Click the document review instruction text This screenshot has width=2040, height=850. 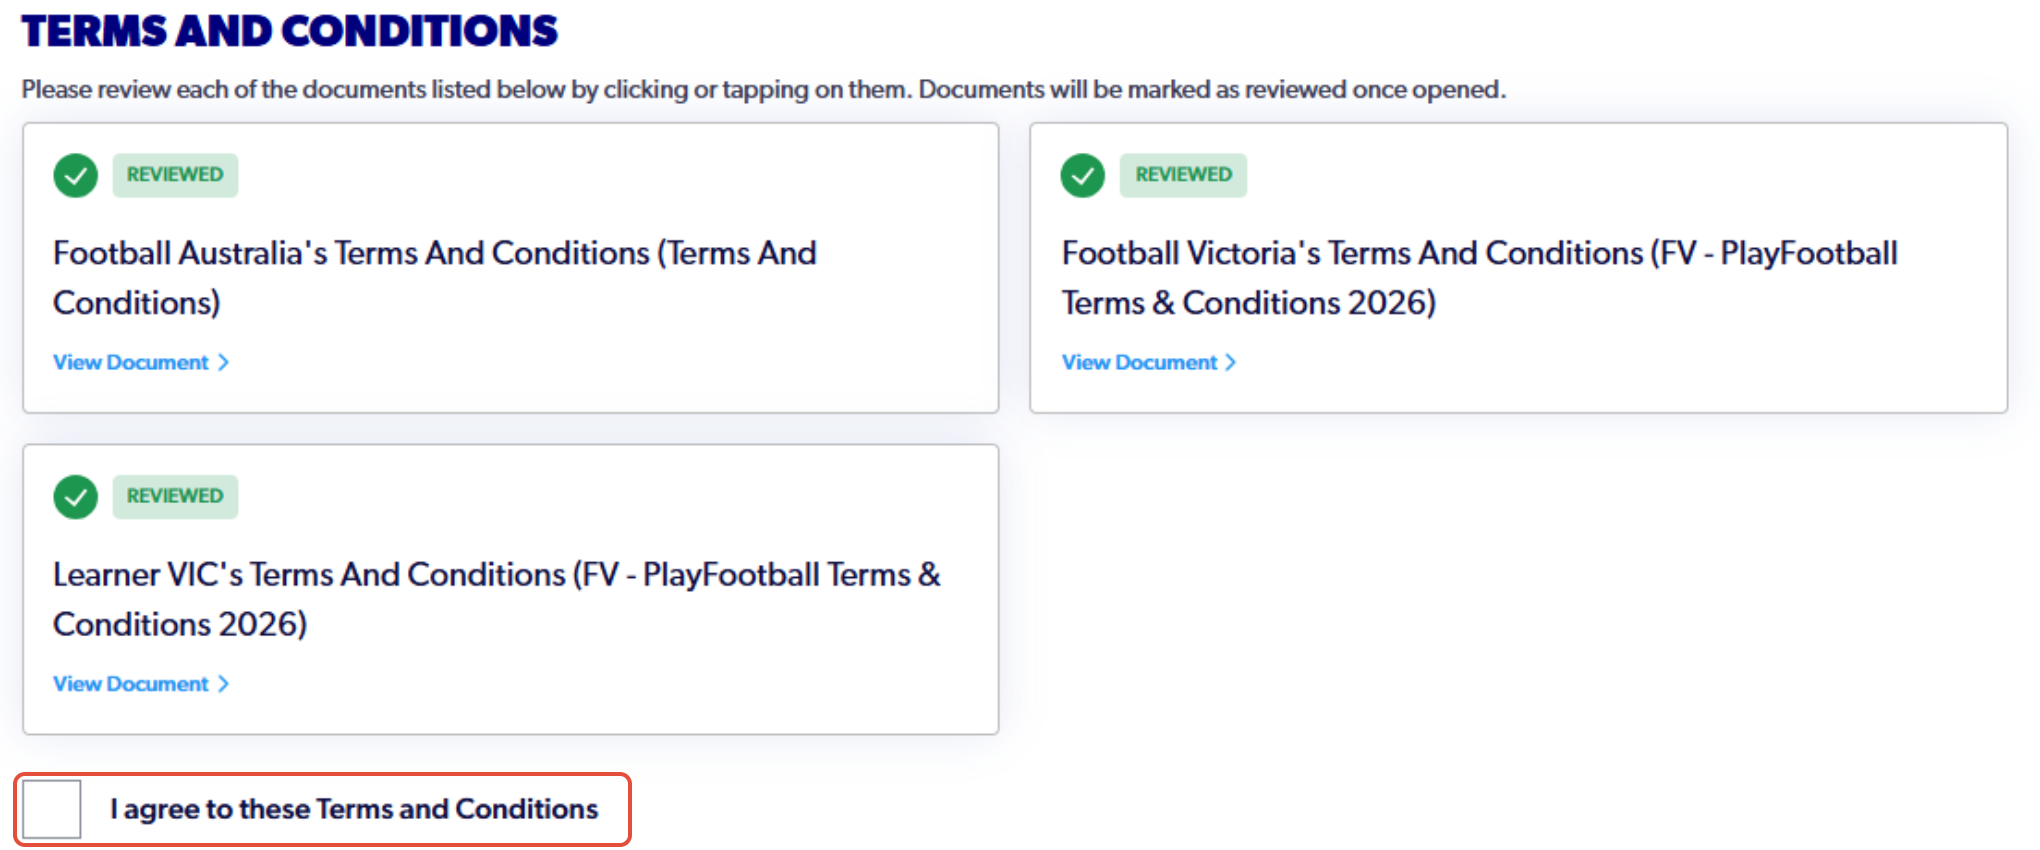(764, 89)
